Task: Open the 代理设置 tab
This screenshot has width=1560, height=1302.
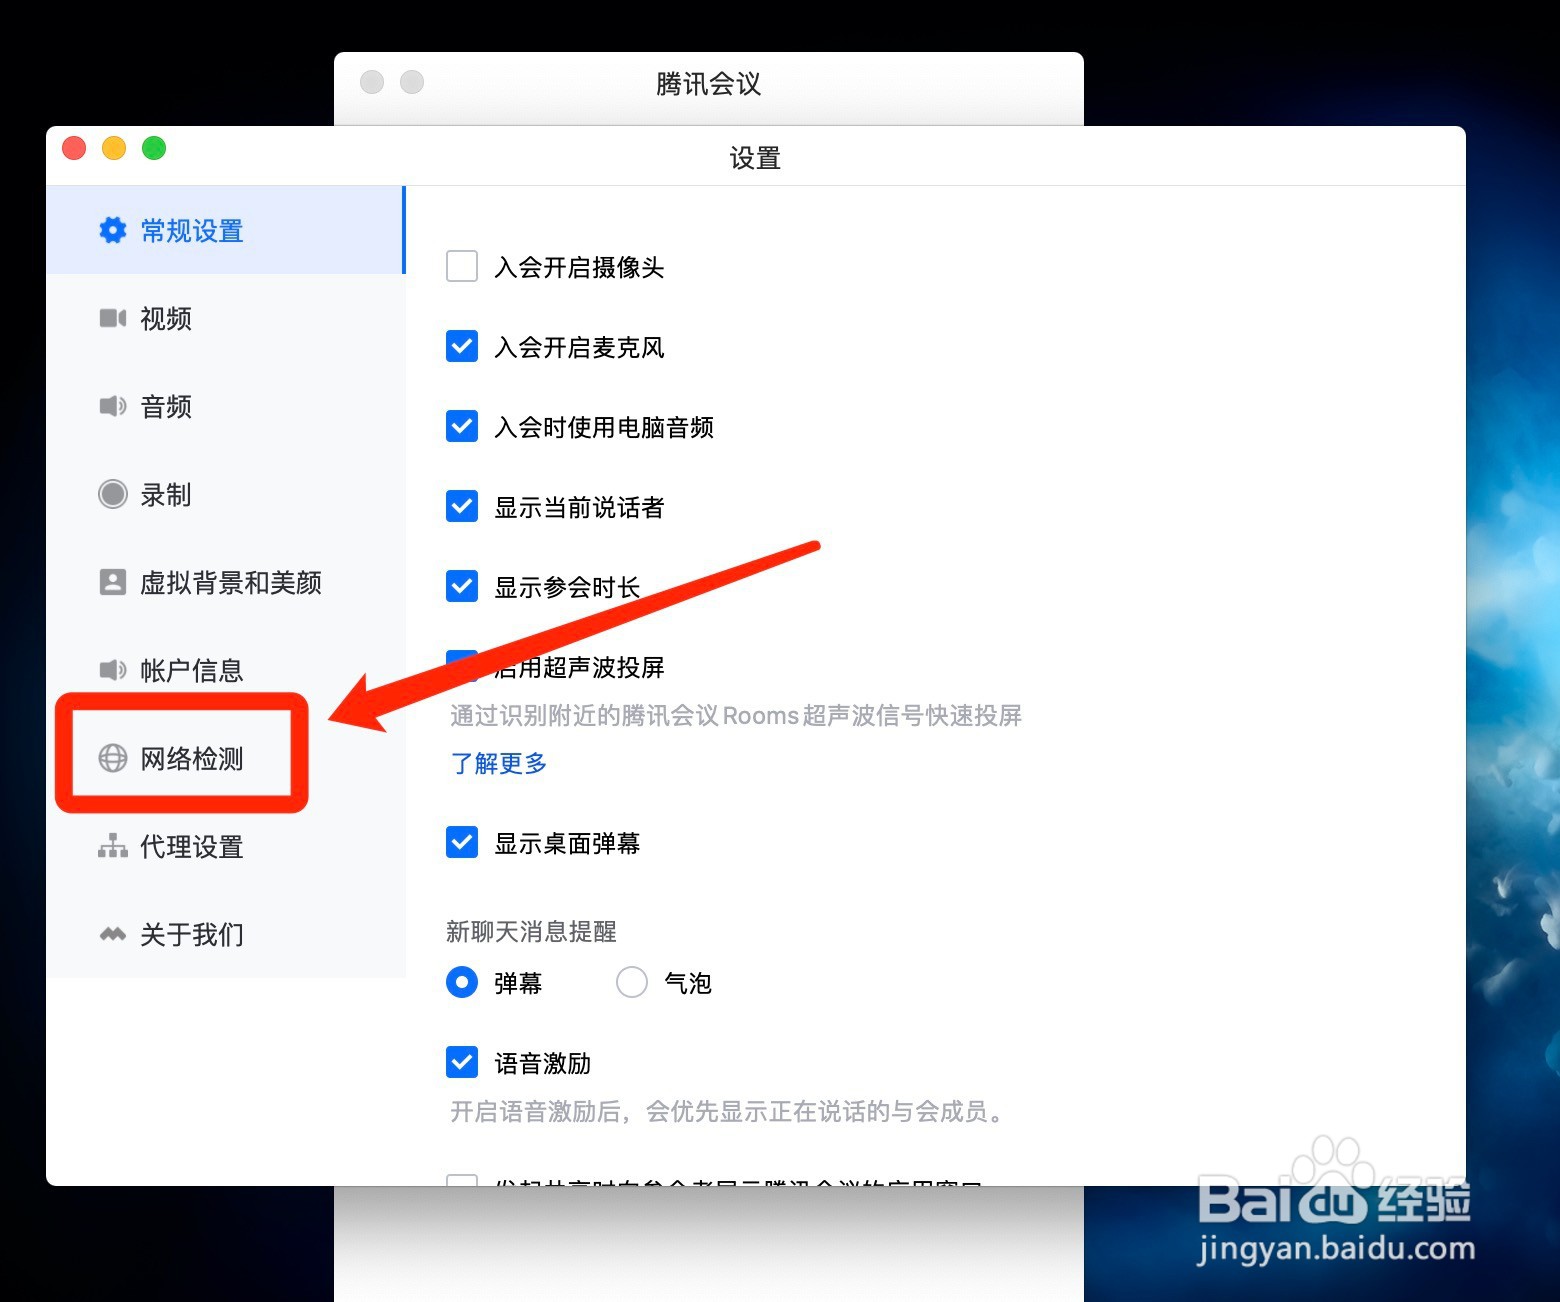Action: coord(225,846)
